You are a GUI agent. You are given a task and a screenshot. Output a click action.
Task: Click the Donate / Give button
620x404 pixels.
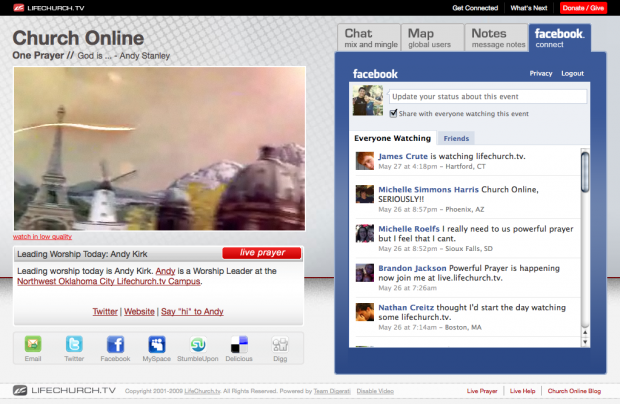(x=583, y=8)
